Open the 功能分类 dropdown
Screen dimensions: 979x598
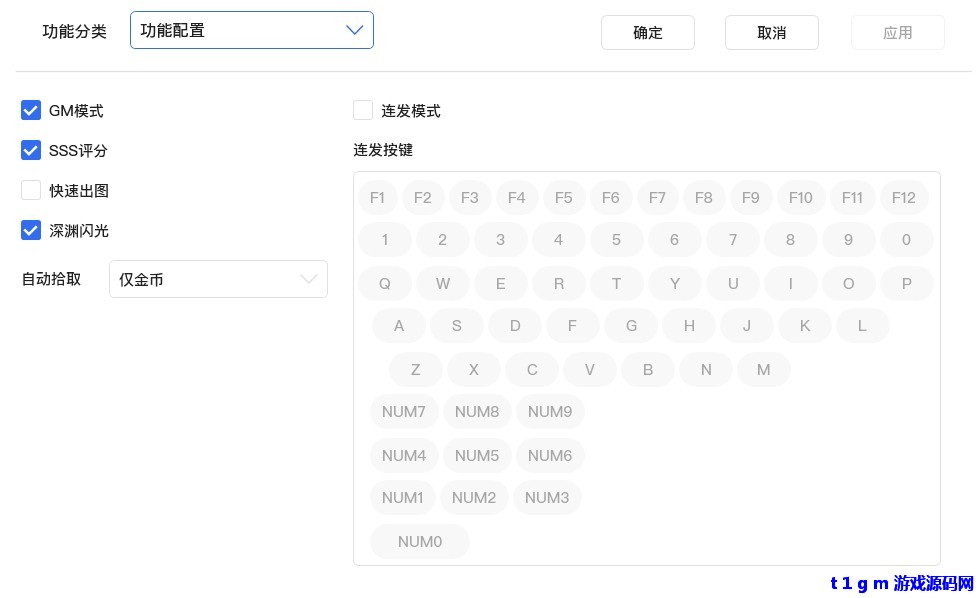[251, 30]
